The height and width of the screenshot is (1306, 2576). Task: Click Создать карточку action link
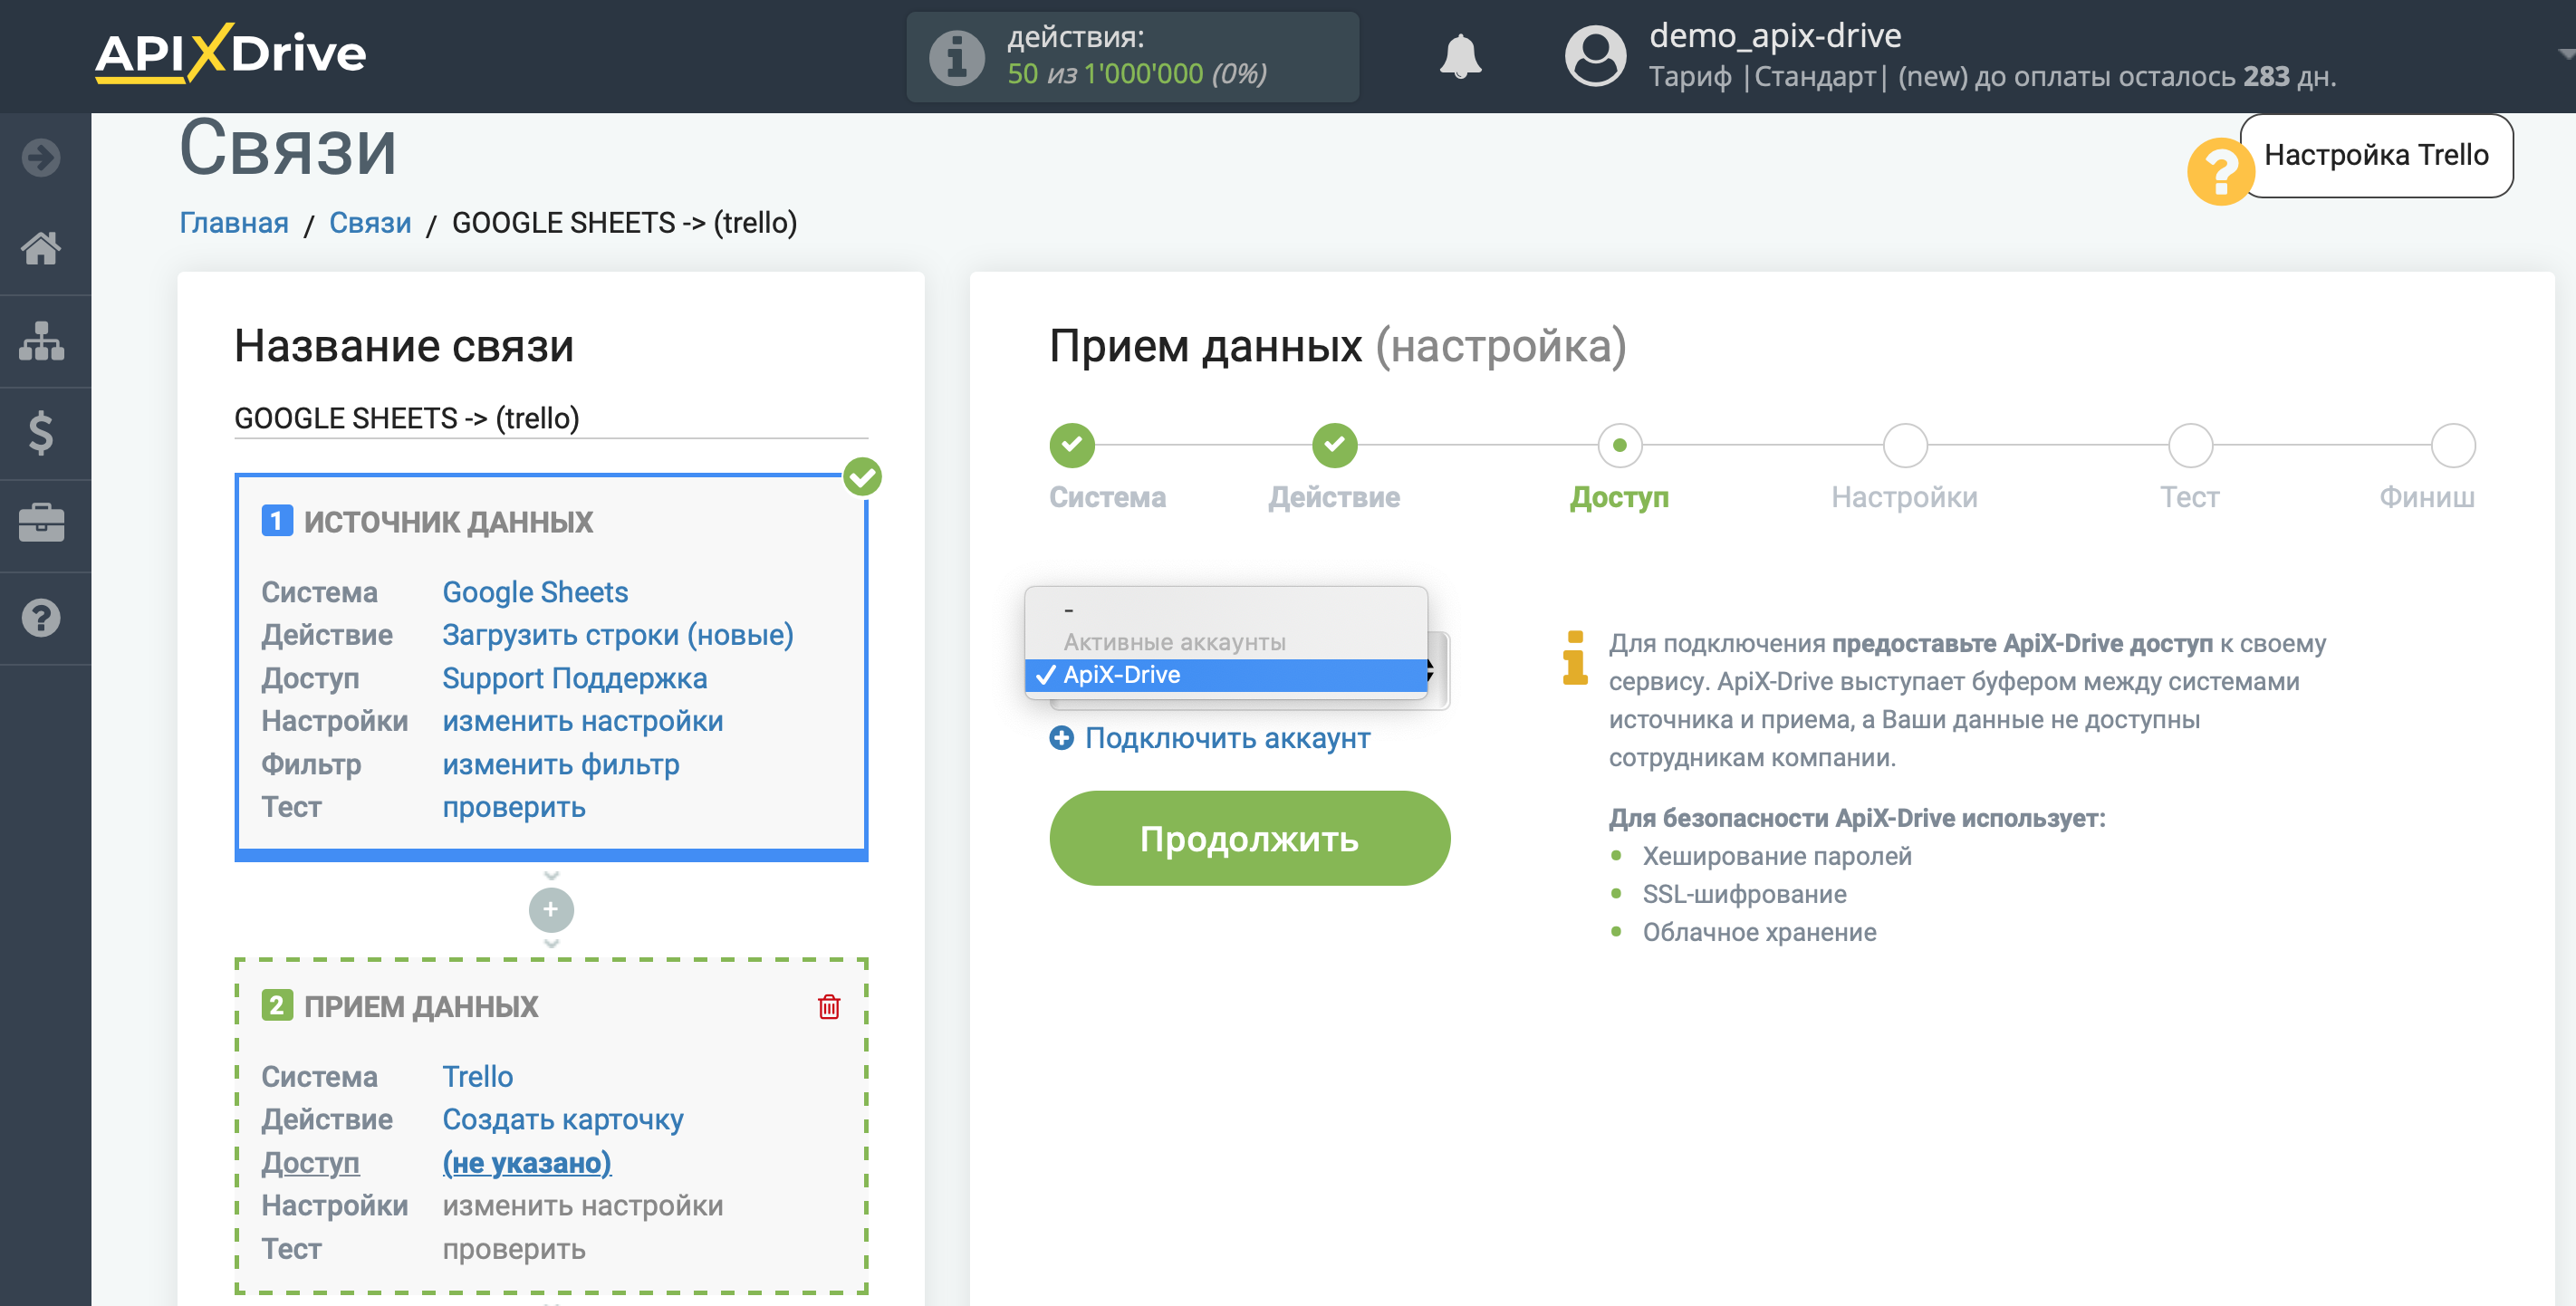point(562,1119)
